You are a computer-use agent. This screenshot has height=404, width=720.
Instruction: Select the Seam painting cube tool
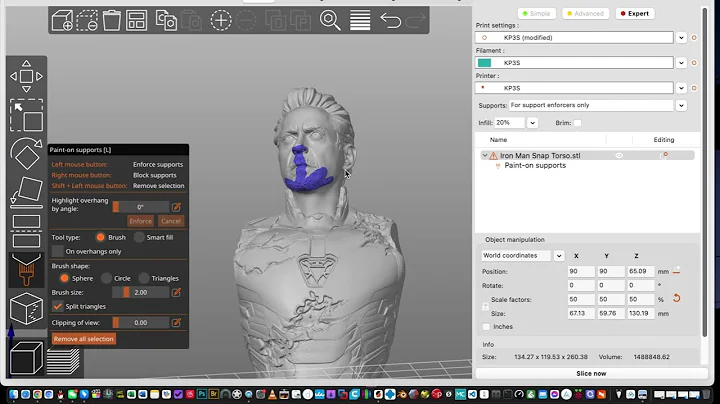tap(26, 309)
